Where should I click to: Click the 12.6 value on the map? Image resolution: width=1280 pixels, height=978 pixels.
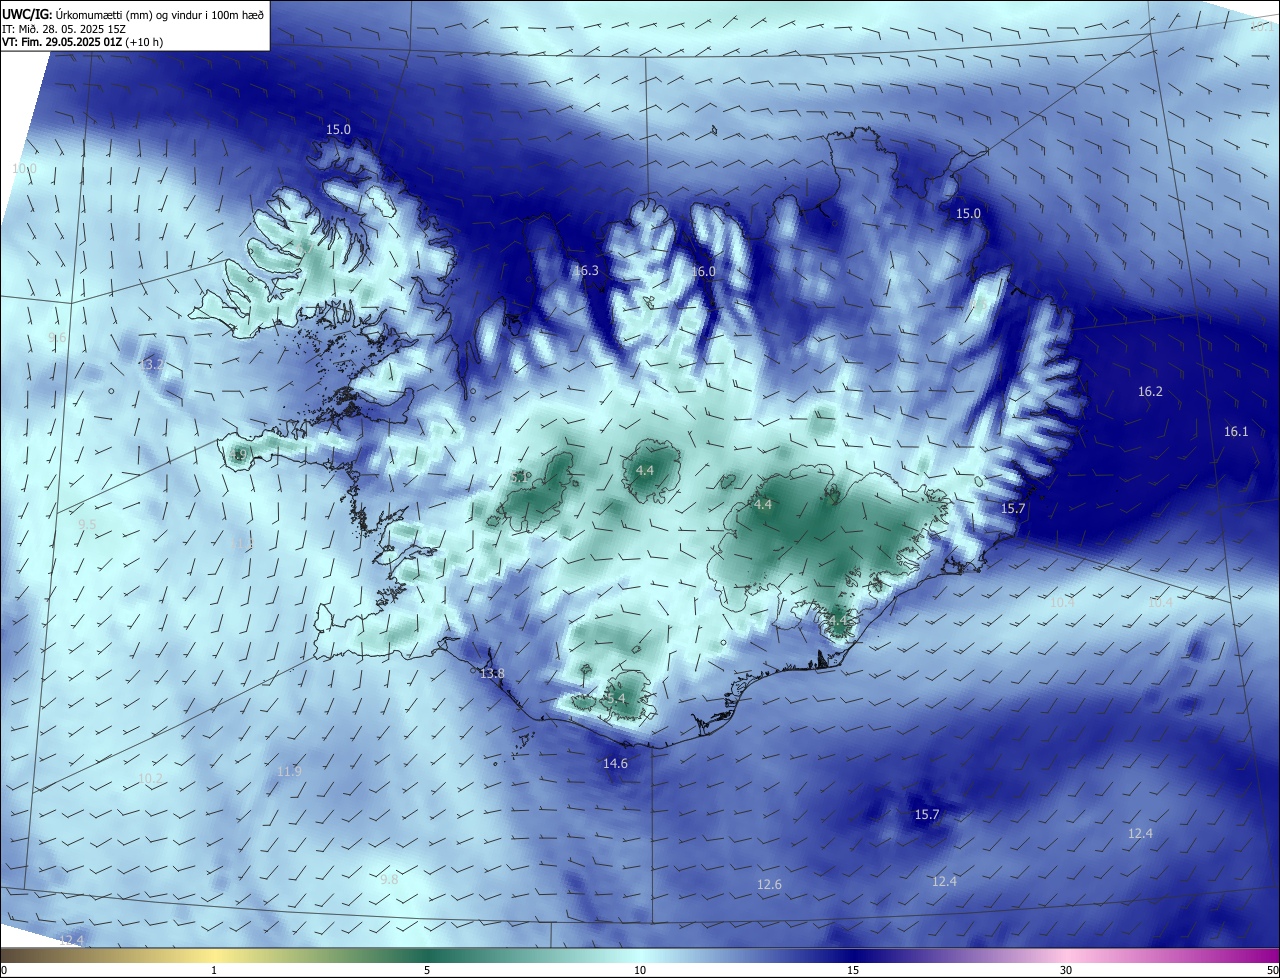pos(769,885)
